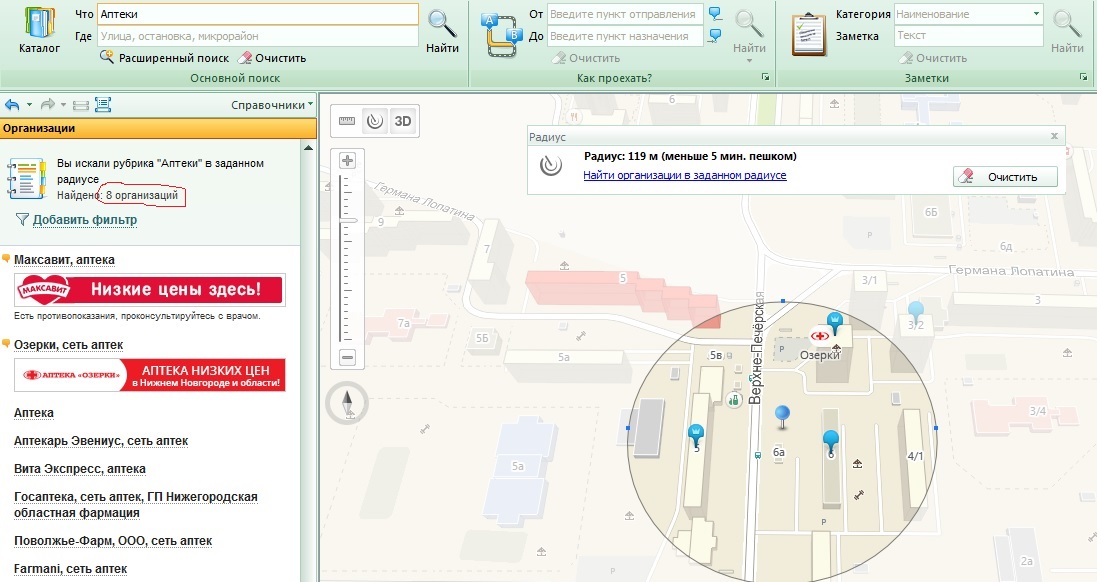Open the Каталог catalog icon
The height and width of the screenshot is (582, 1097).
click(39, 31)
